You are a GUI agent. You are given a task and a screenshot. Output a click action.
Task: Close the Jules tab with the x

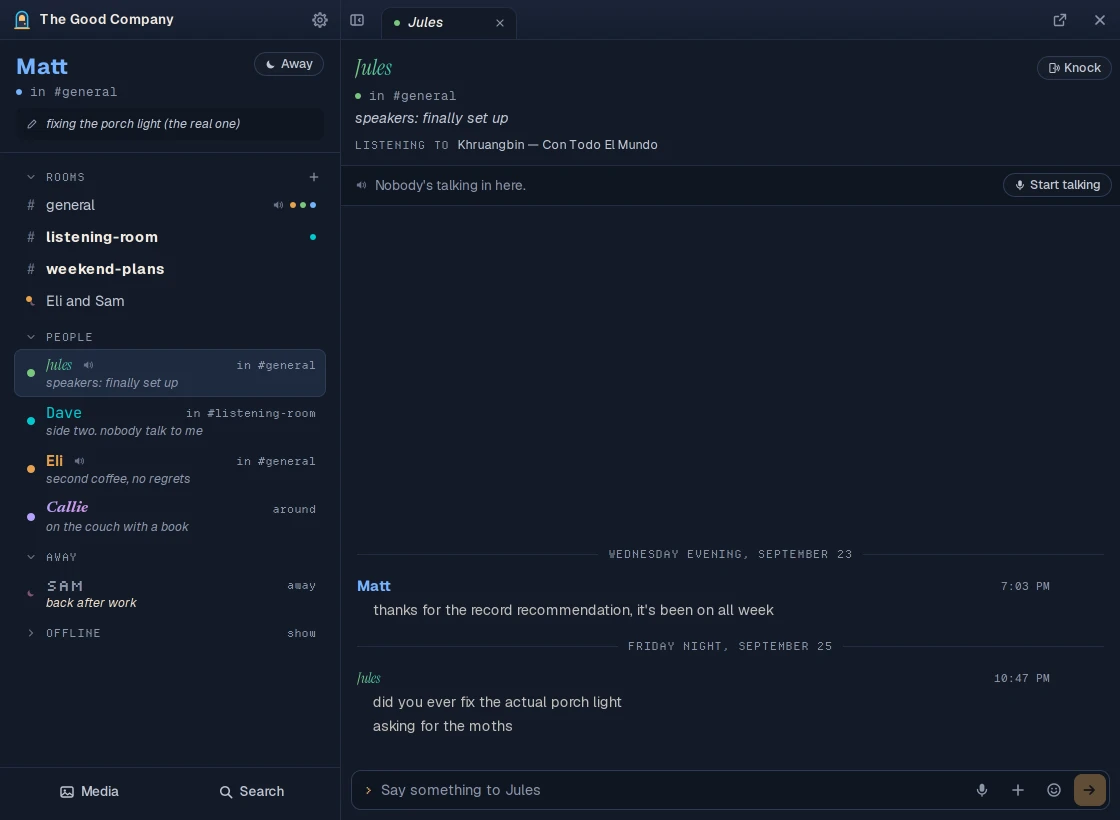(x=500, y=23)
